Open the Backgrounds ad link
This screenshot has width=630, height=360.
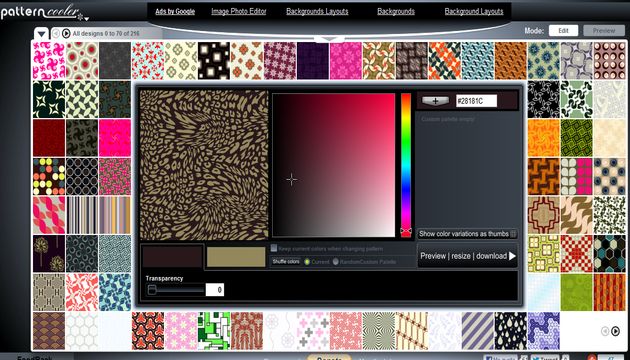click(396, 11)
